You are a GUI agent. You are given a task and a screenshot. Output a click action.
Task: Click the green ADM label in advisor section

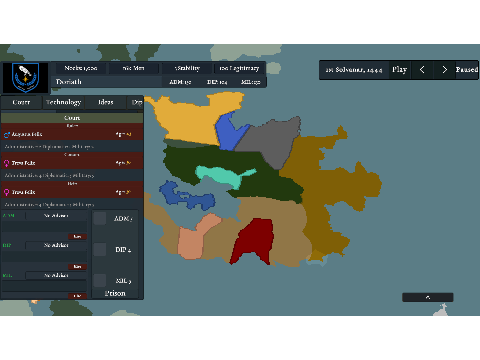(8, 216)
